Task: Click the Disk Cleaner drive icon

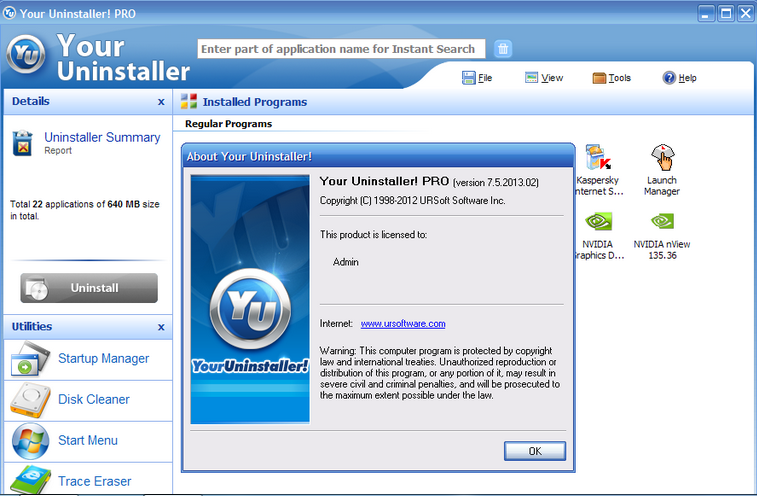Action: coord(30,400)
